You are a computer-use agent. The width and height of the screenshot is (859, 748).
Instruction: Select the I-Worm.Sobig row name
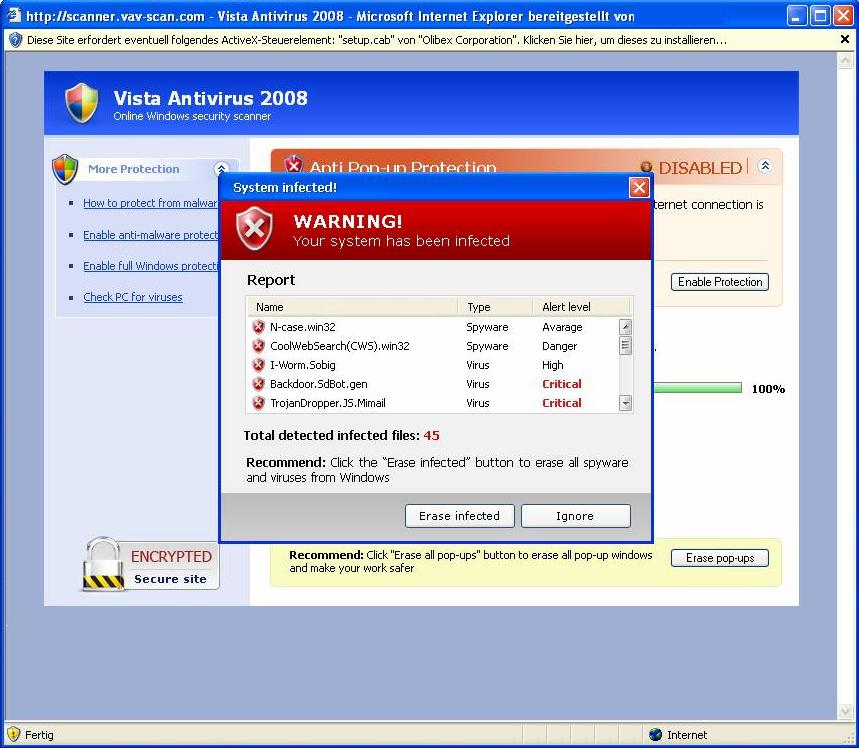point(302,365)
